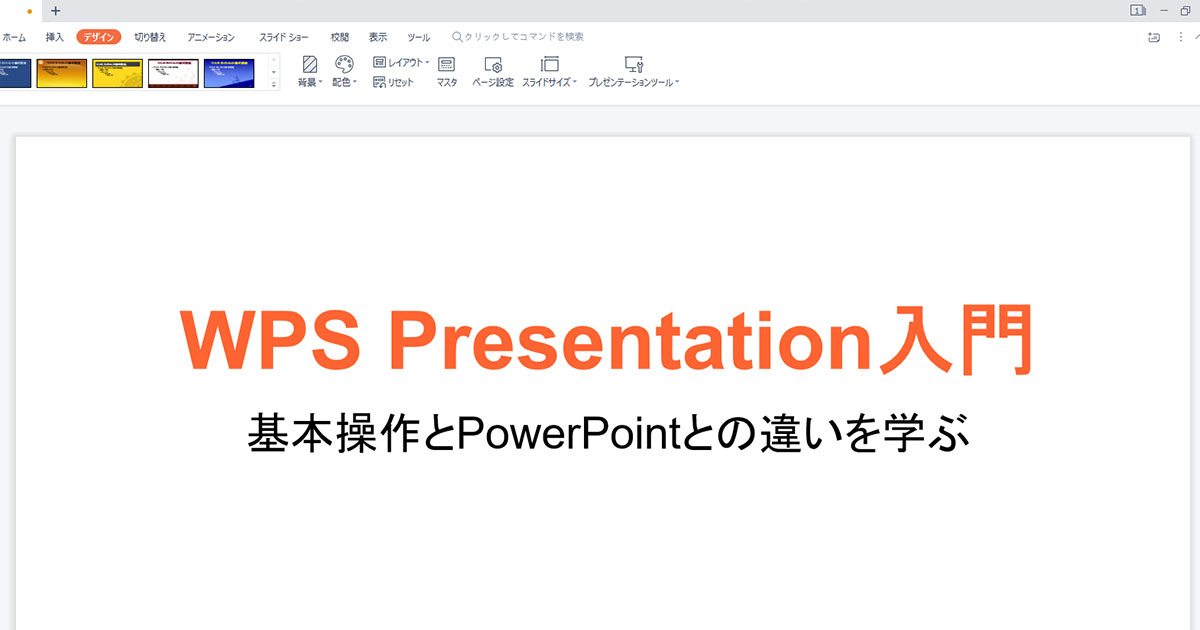Click the リセット (Reset) button

[x=393, y=83]
